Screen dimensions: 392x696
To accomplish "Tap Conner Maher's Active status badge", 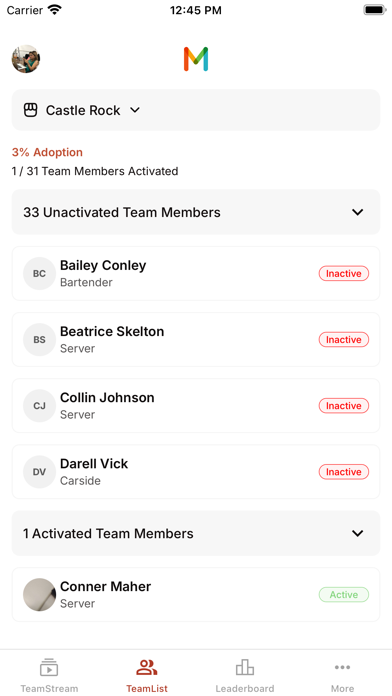I will click(344, 594).
